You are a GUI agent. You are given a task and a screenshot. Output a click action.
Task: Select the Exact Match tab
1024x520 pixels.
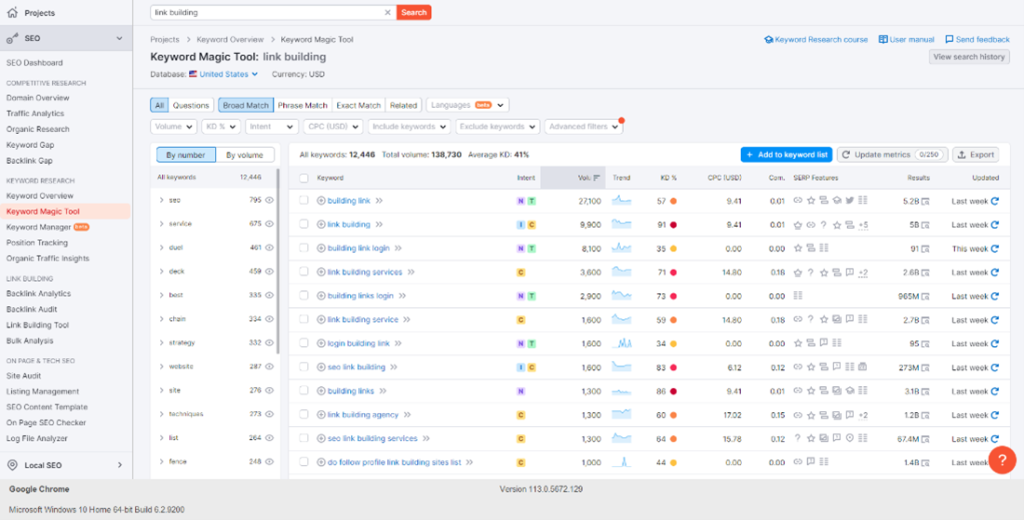359,105
